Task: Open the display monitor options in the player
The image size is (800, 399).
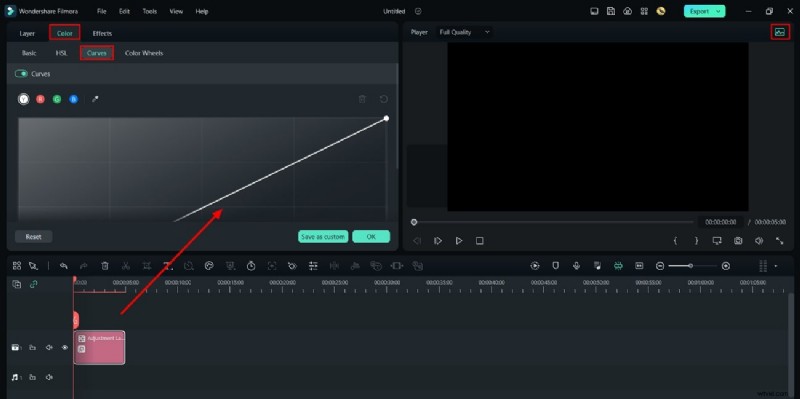Action: [x=717, y=241]
